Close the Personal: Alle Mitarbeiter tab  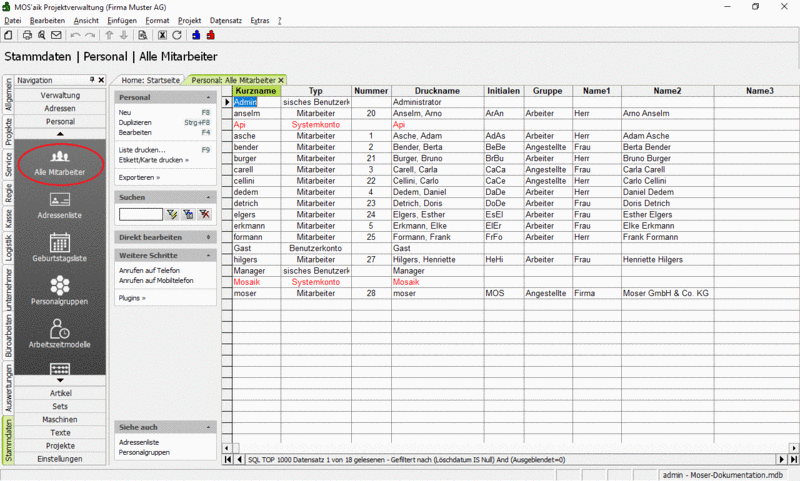click(x=281, y=80)
